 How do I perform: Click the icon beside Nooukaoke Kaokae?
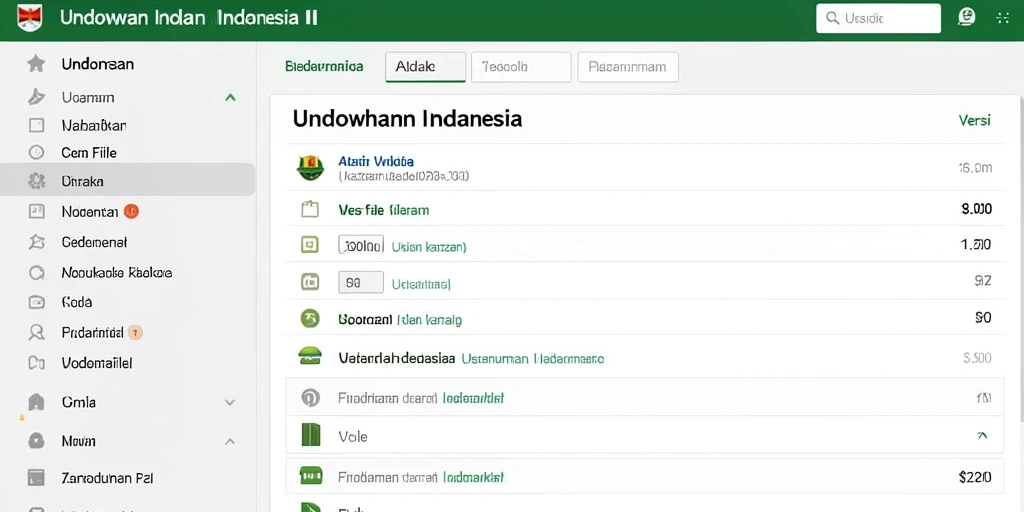pyautogui.click(x=36, y=272)
